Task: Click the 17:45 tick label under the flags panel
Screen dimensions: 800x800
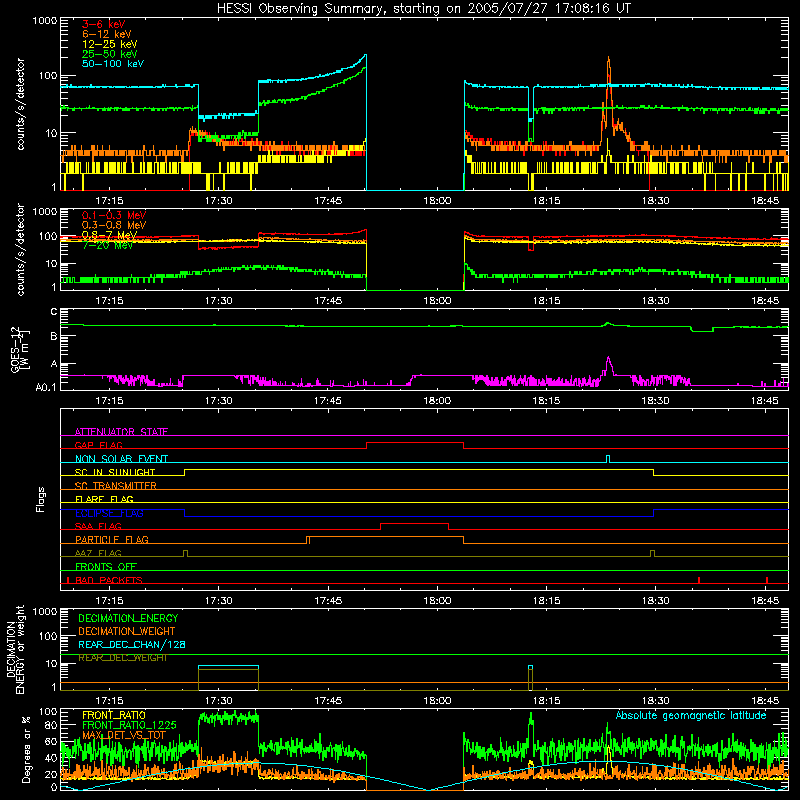Action: click(328, 601)
